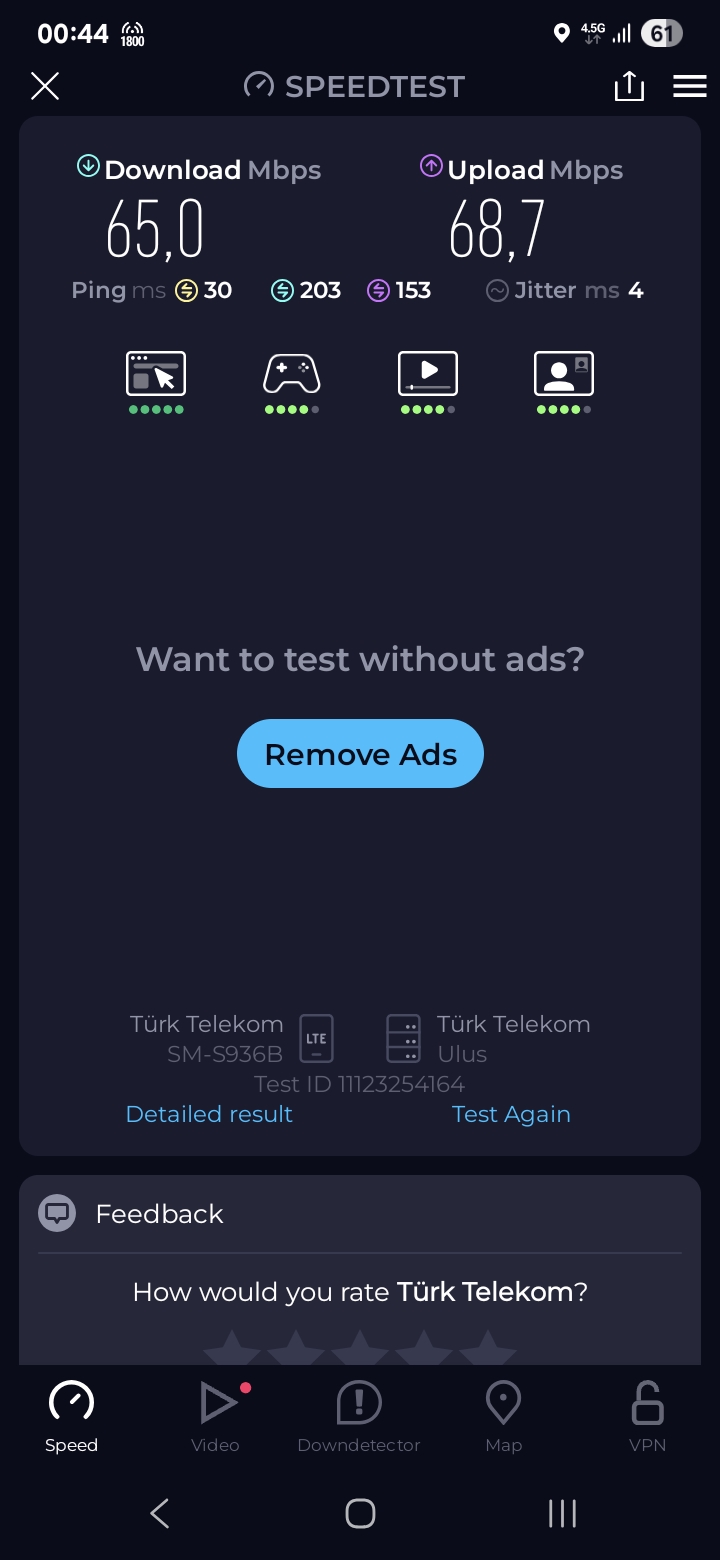
Task: Switch to the Video tab
Action: click(x=216, y=1417)
